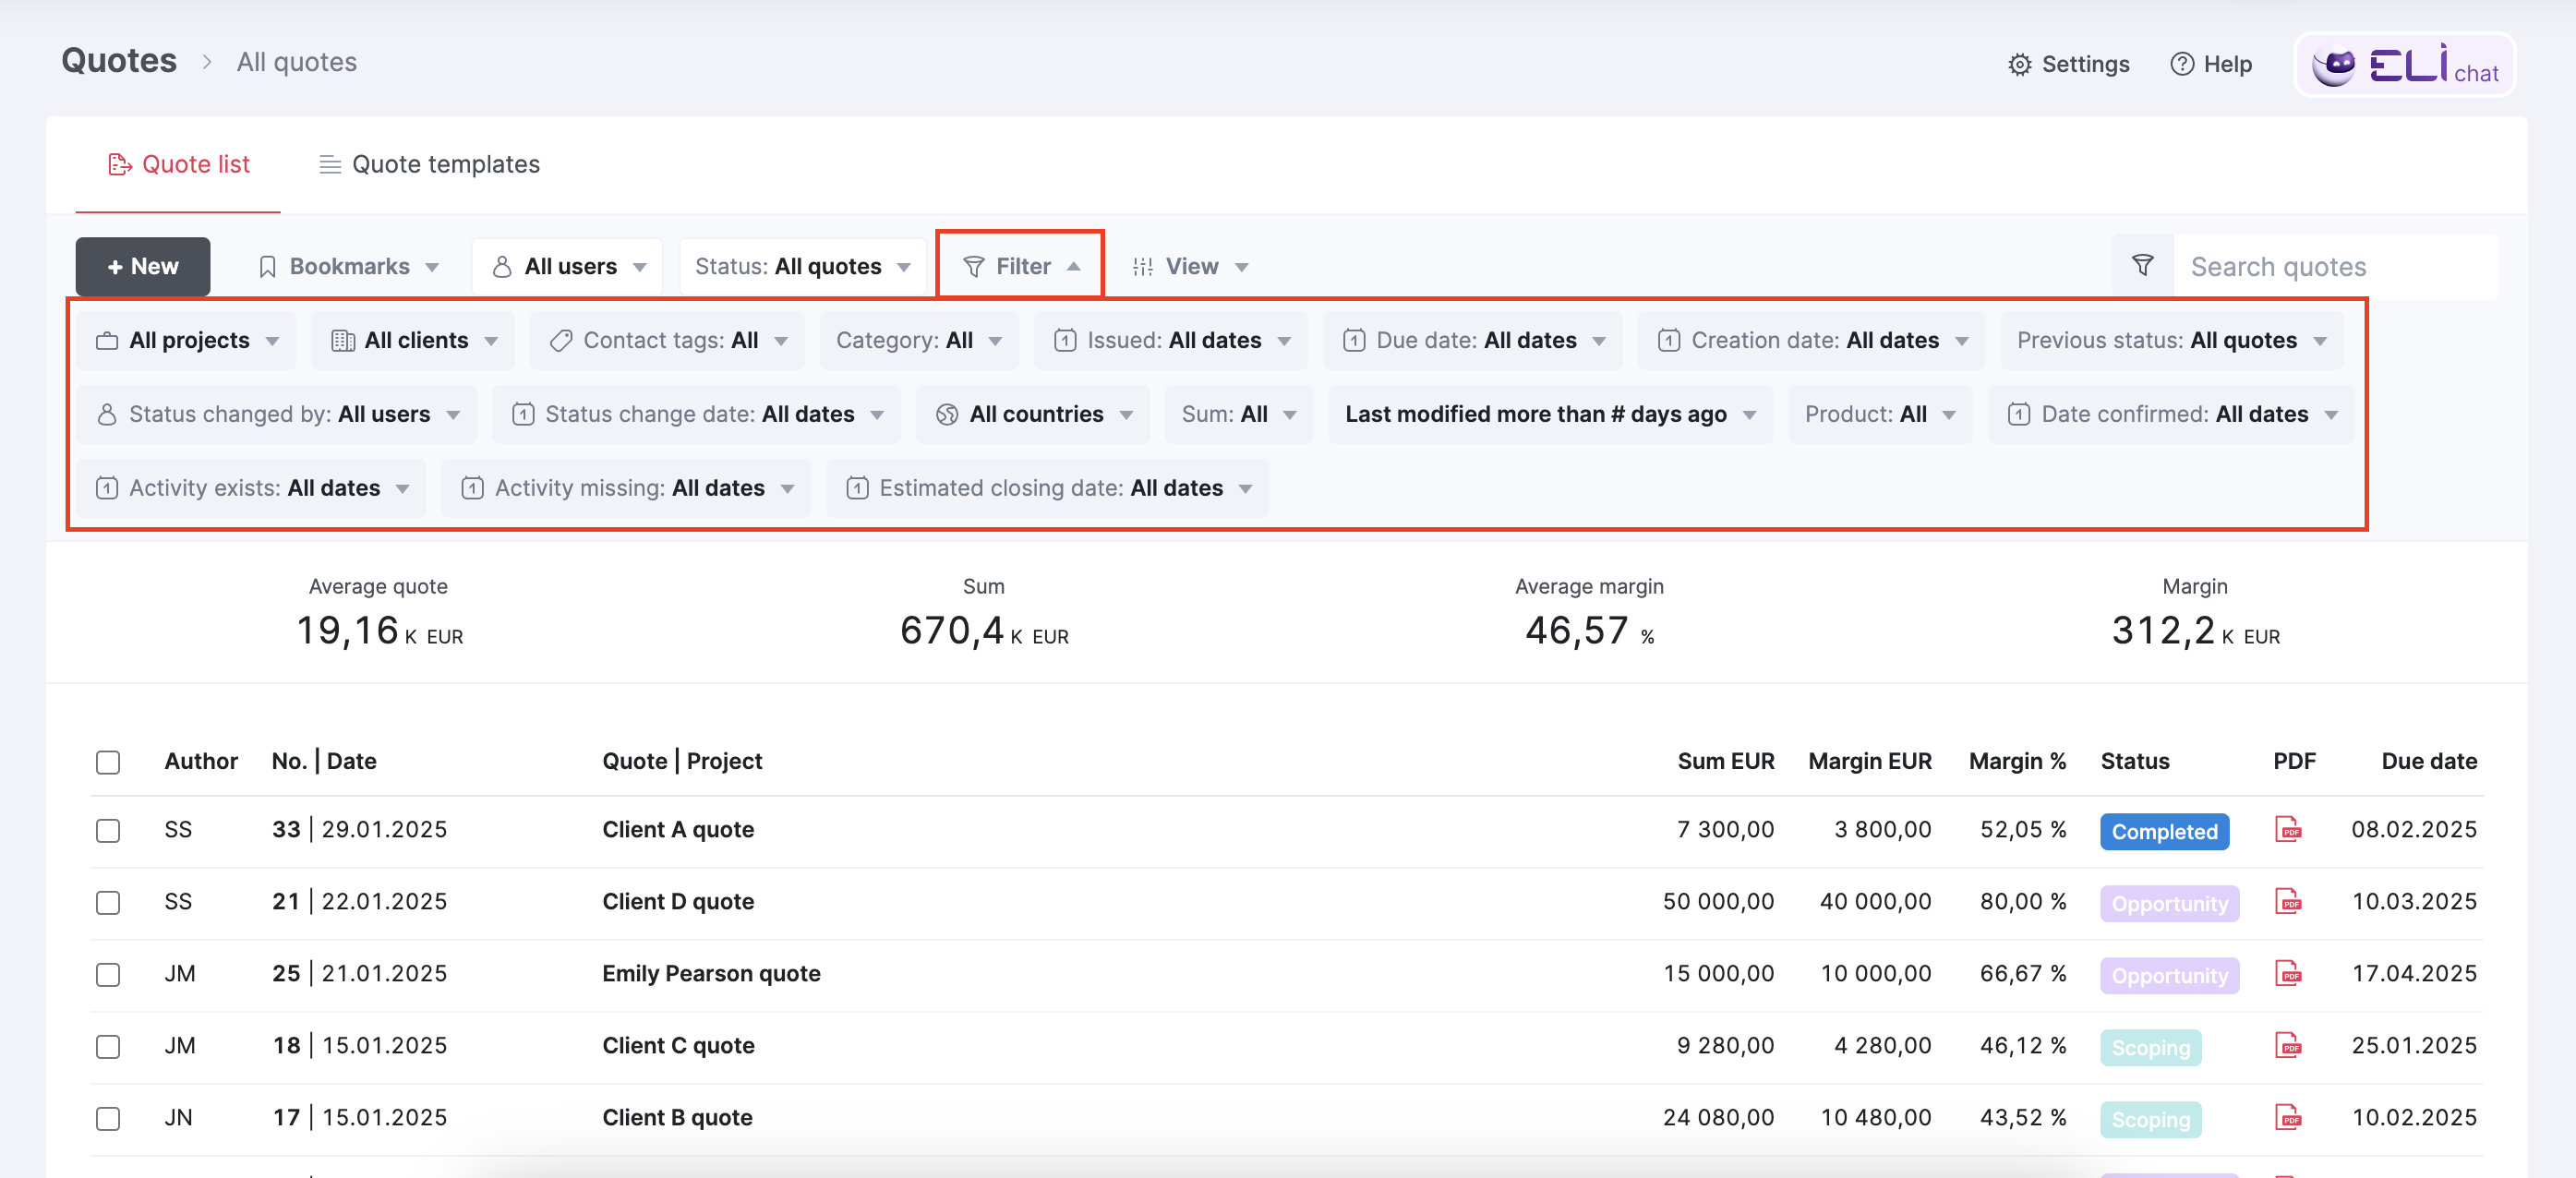Click the All clients building icon
The image size is (2576, 1178).
click(342, 341)
